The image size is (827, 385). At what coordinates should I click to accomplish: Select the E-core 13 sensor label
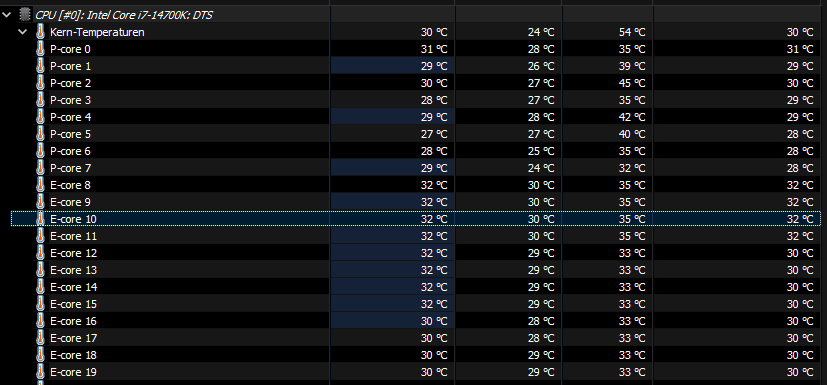click(73, 270)
